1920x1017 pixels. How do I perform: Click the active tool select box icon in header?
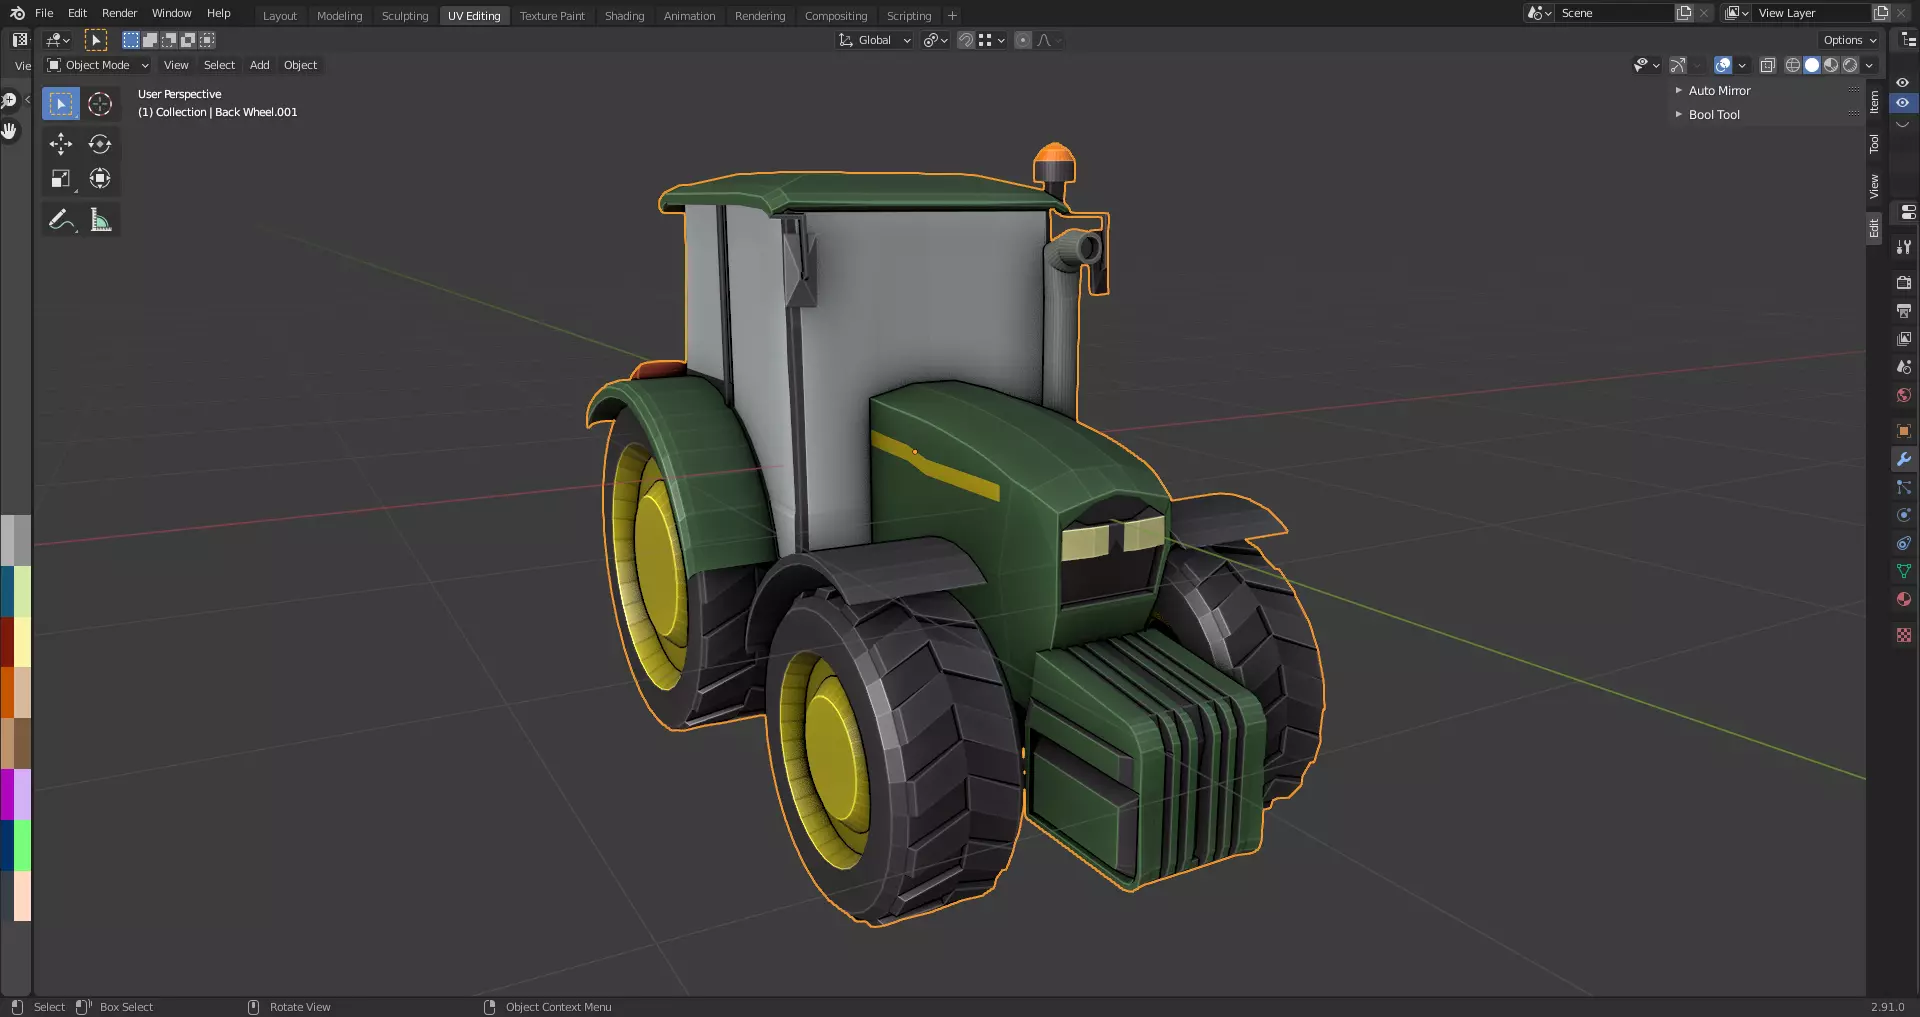pyautogui.click(x=96, y=40)
